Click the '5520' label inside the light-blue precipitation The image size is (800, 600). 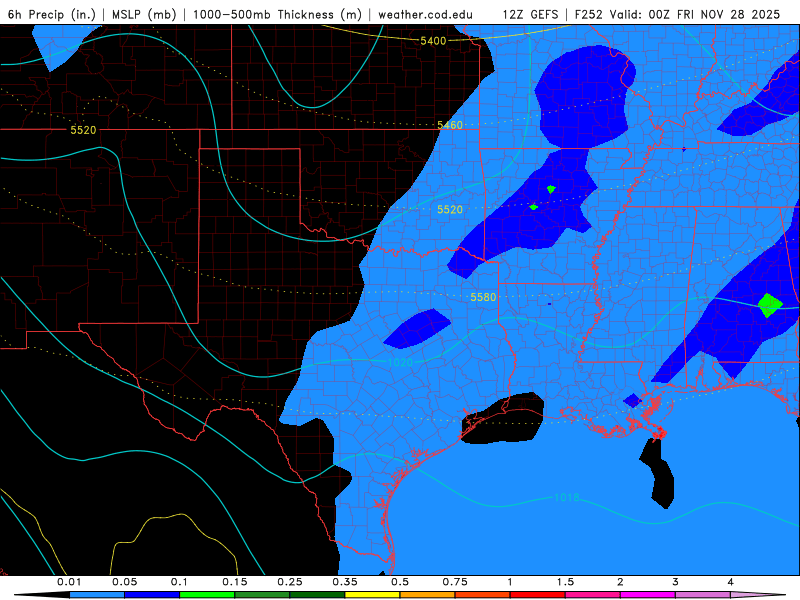(x=450, y=209)
